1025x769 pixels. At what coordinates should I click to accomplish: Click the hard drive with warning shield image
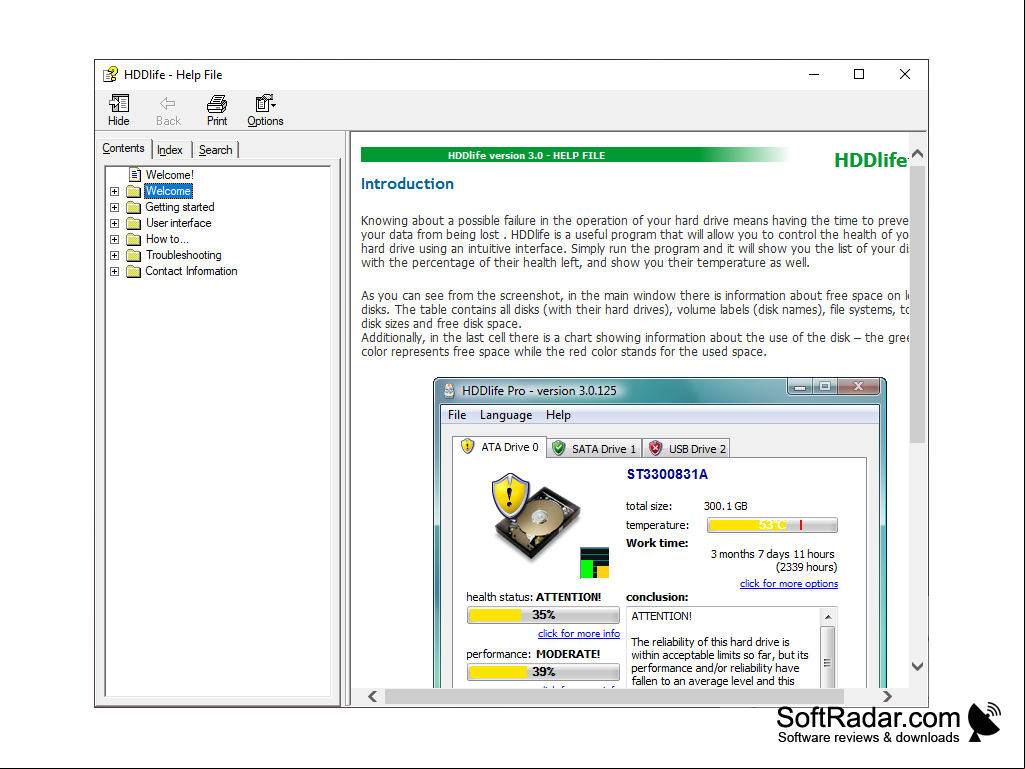(534, 517)
